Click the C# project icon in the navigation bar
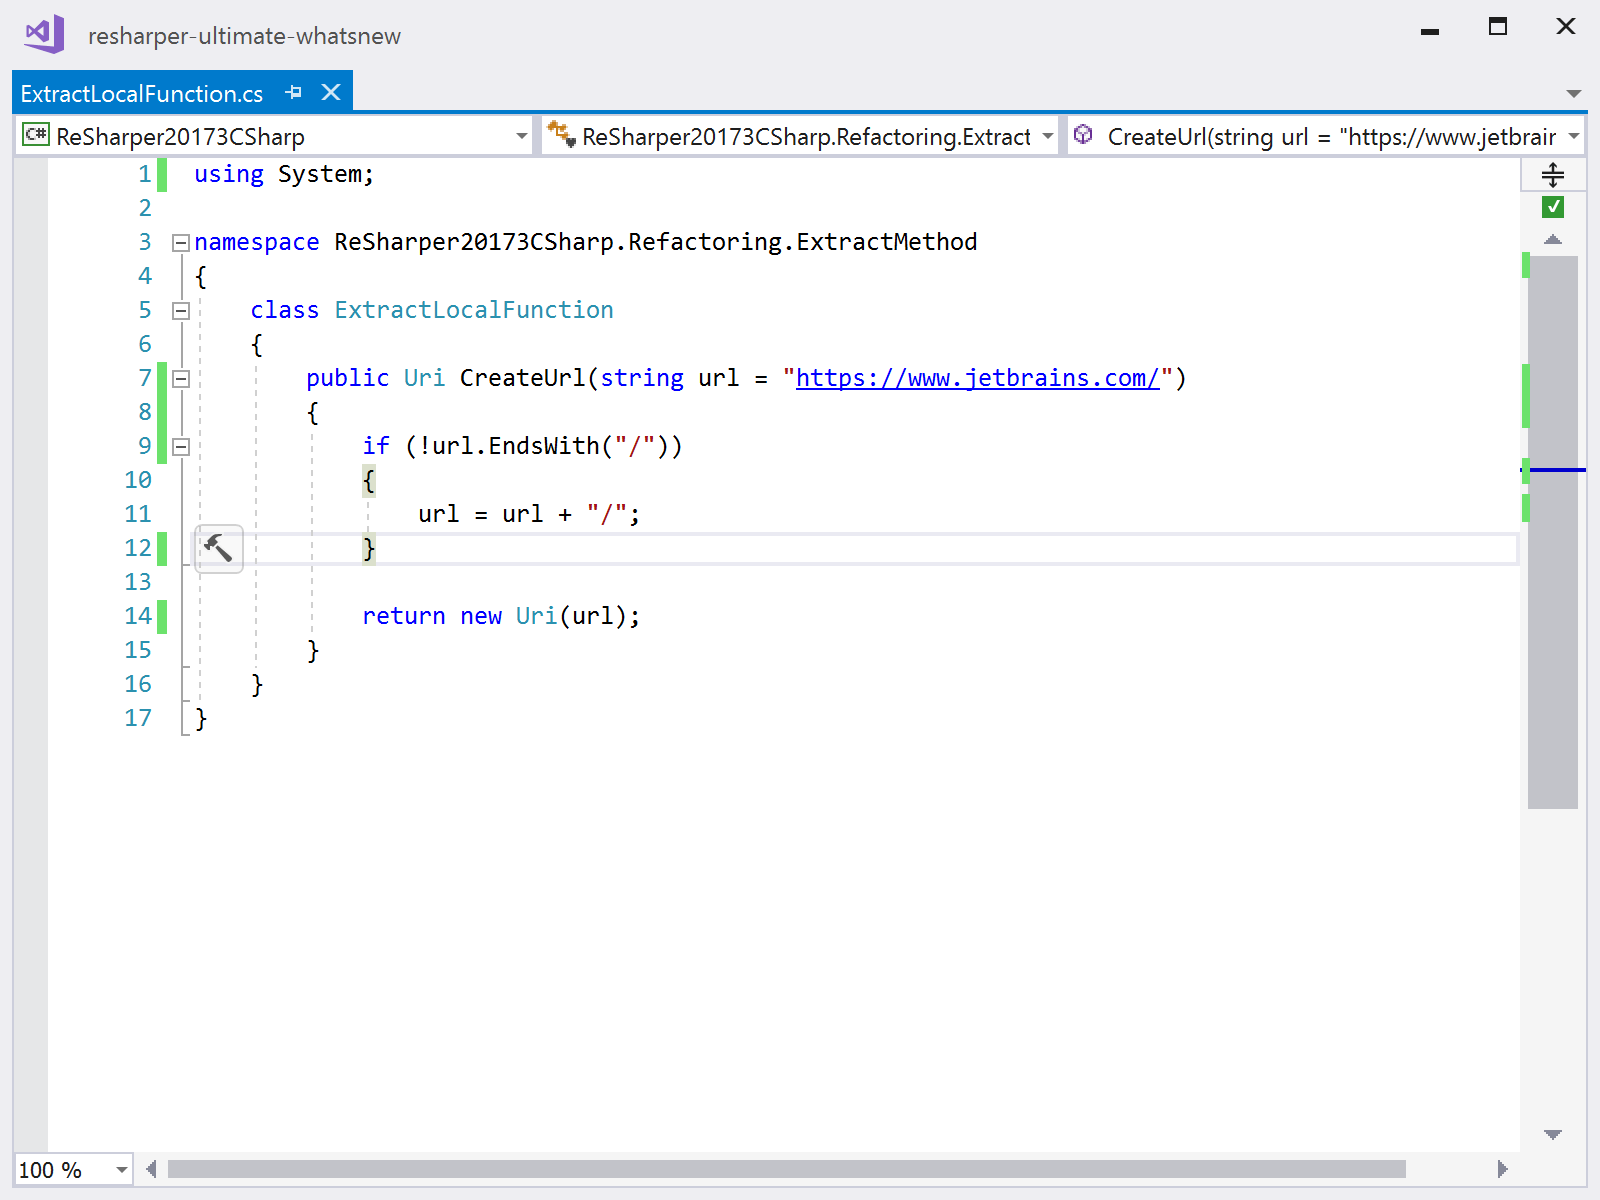The height and width of the screenshot is (1200, 1600). [x=36, y=136]
